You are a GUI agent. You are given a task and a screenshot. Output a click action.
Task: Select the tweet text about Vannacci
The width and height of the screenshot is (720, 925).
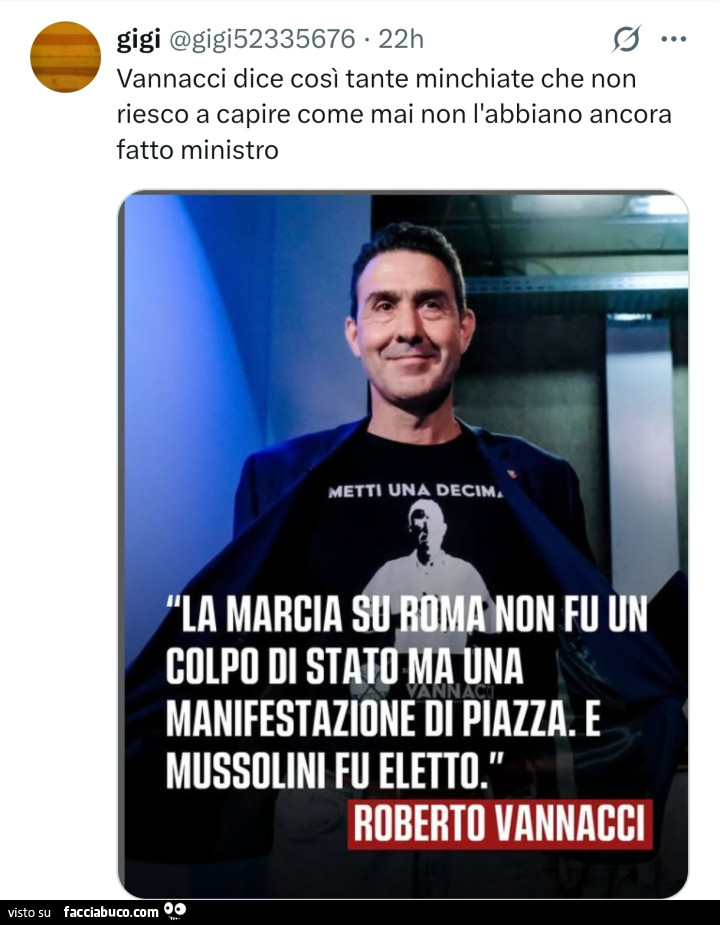pos(394,114)
